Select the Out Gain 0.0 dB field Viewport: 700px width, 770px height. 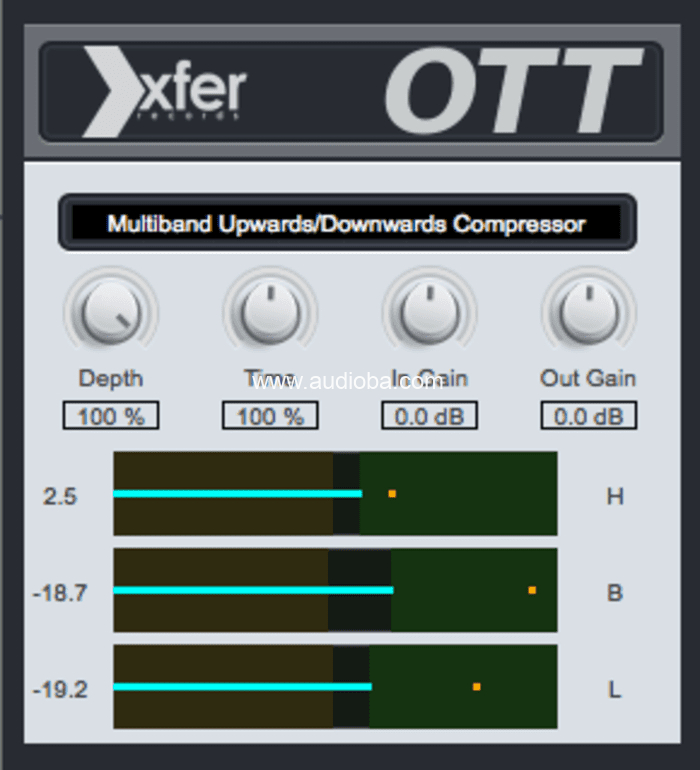point(589,416)
